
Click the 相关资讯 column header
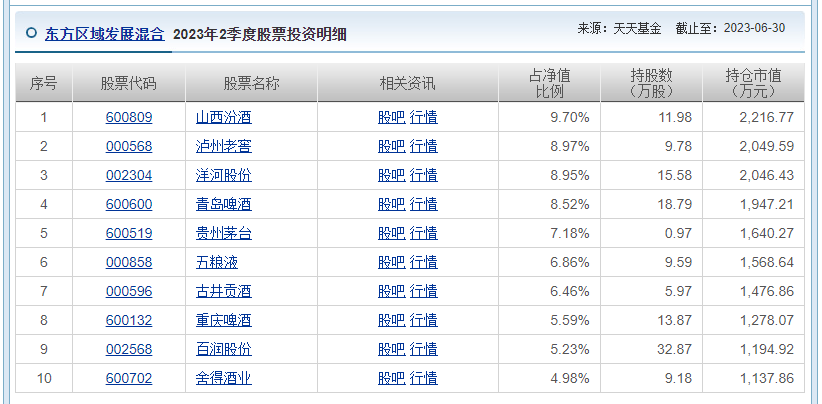pyautogui.click(x=408, y=83)
